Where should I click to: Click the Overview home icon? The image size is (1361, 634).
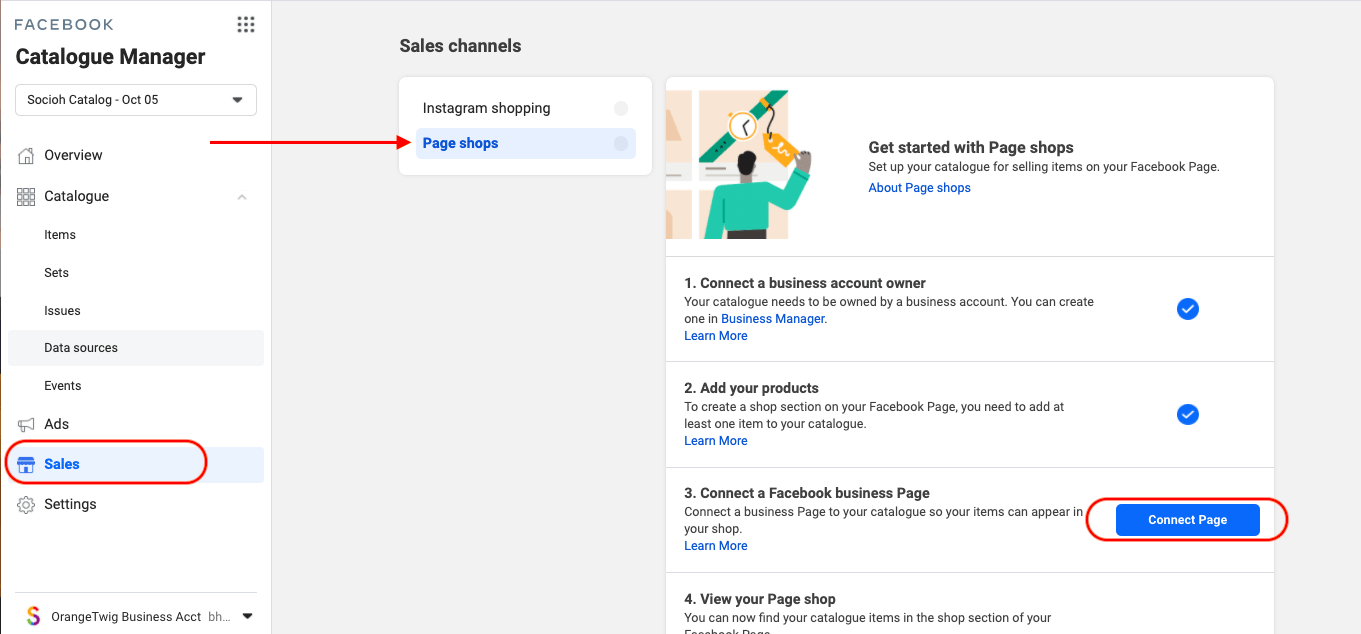click(26, 155)
